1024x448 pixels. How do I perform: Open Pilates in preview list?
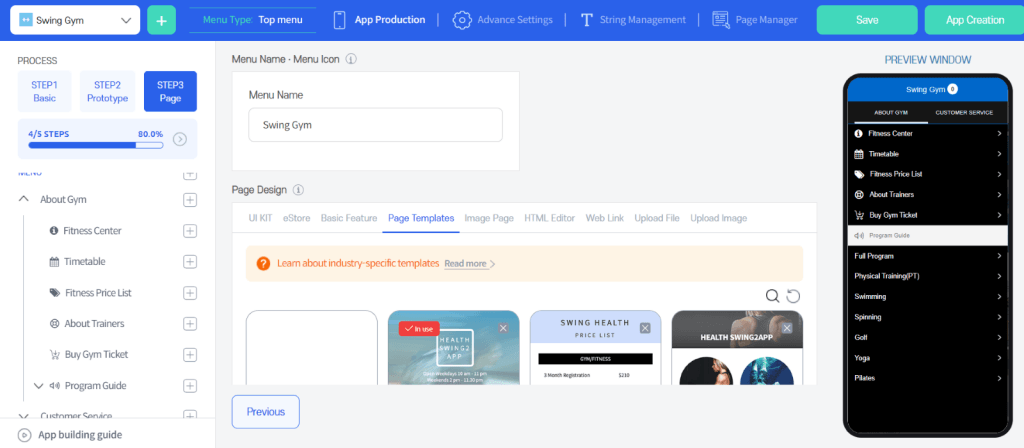click(x=928, y=378)
